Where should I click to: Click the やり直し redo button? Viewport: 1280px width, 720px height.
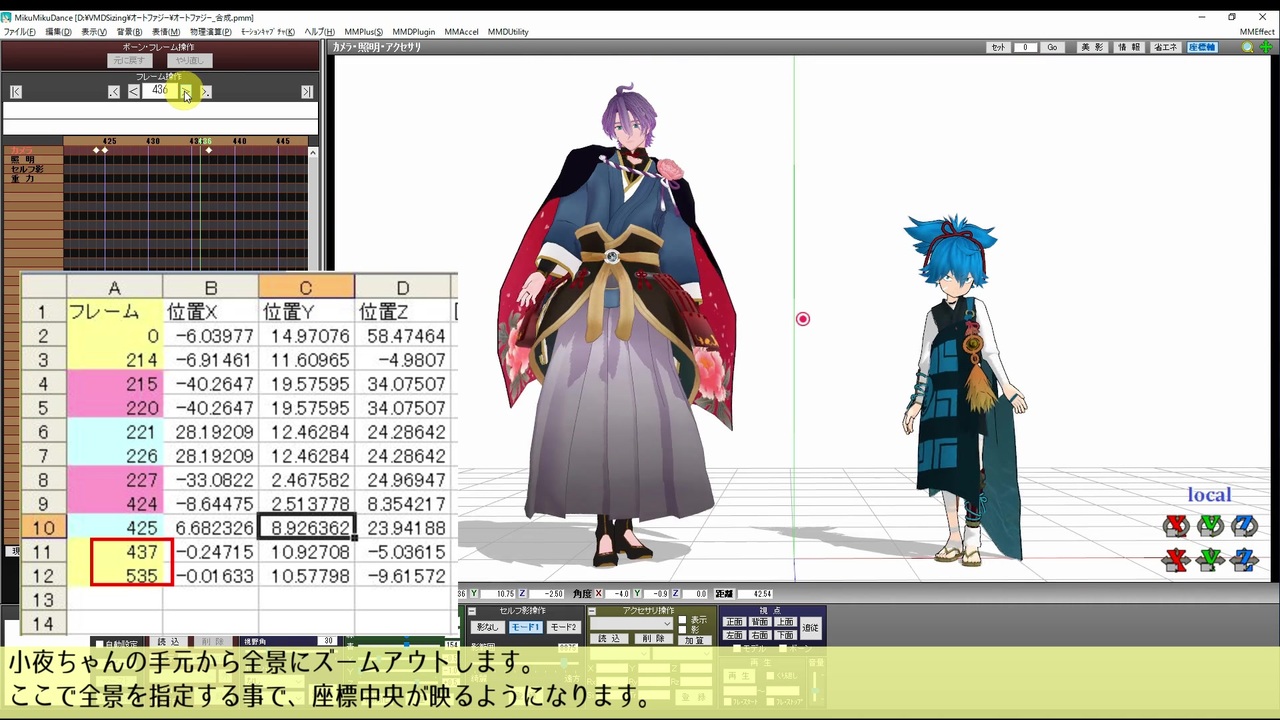click(189, 60)
